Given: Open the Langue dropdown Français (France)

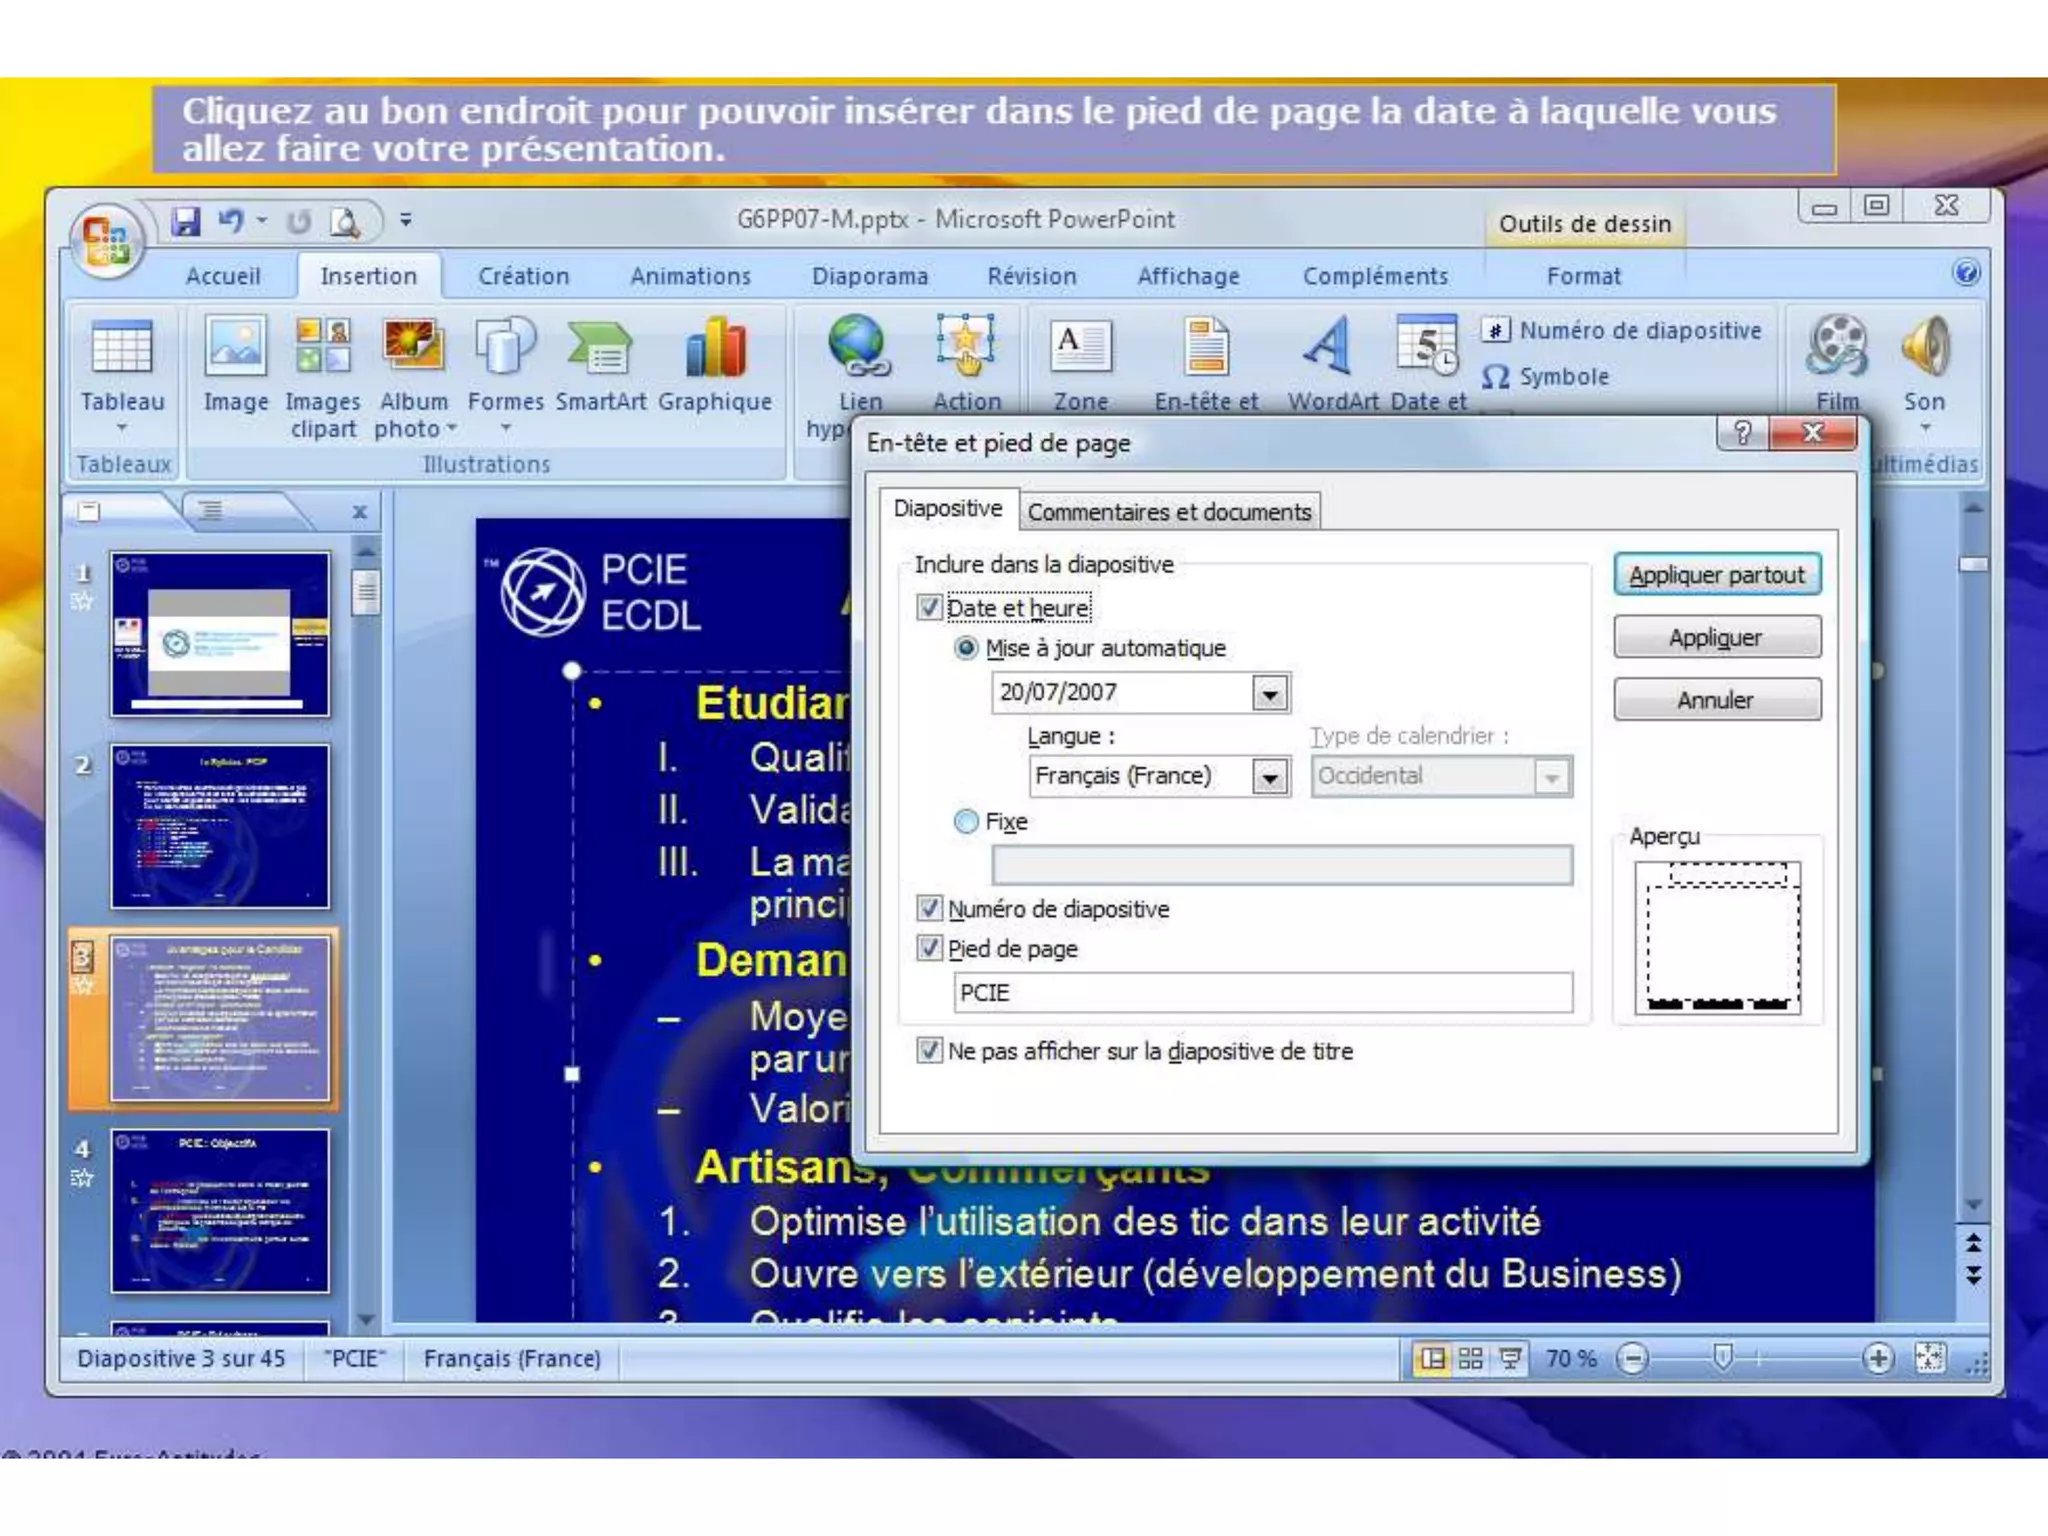Looking at the screenshot, I should (x=1270, y=777).
